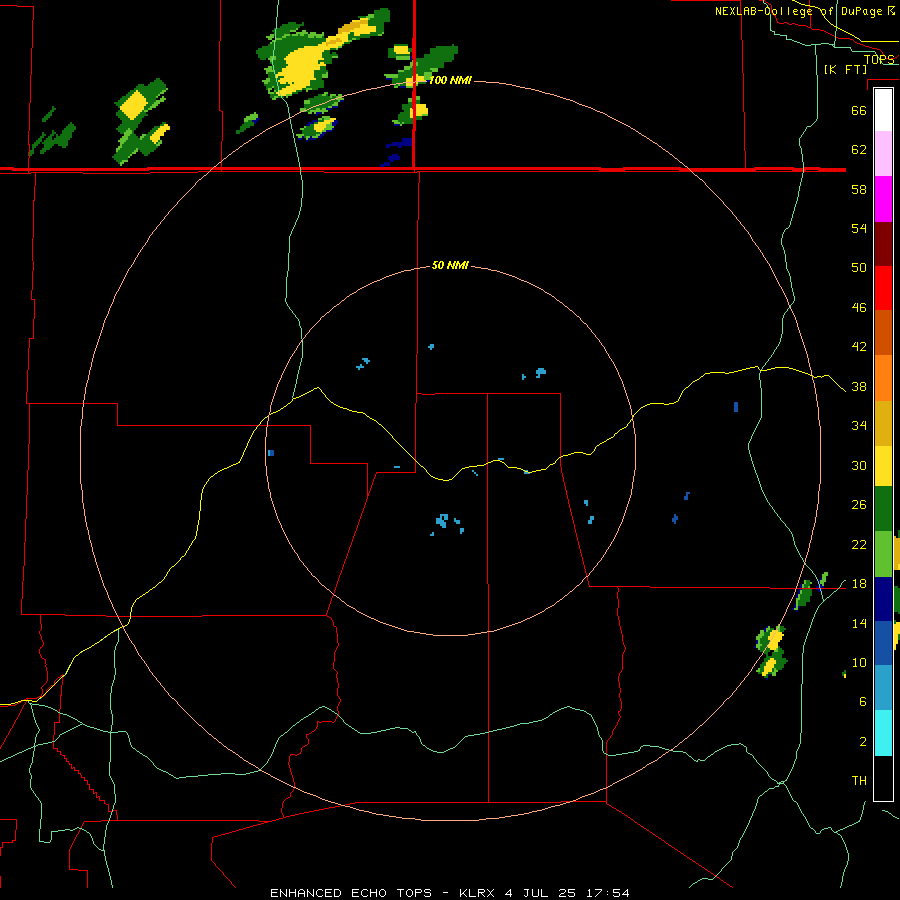The height and width of the screenshot is (900, 900).
Task: Click the 26 legend value
Action: click(859, 505)
